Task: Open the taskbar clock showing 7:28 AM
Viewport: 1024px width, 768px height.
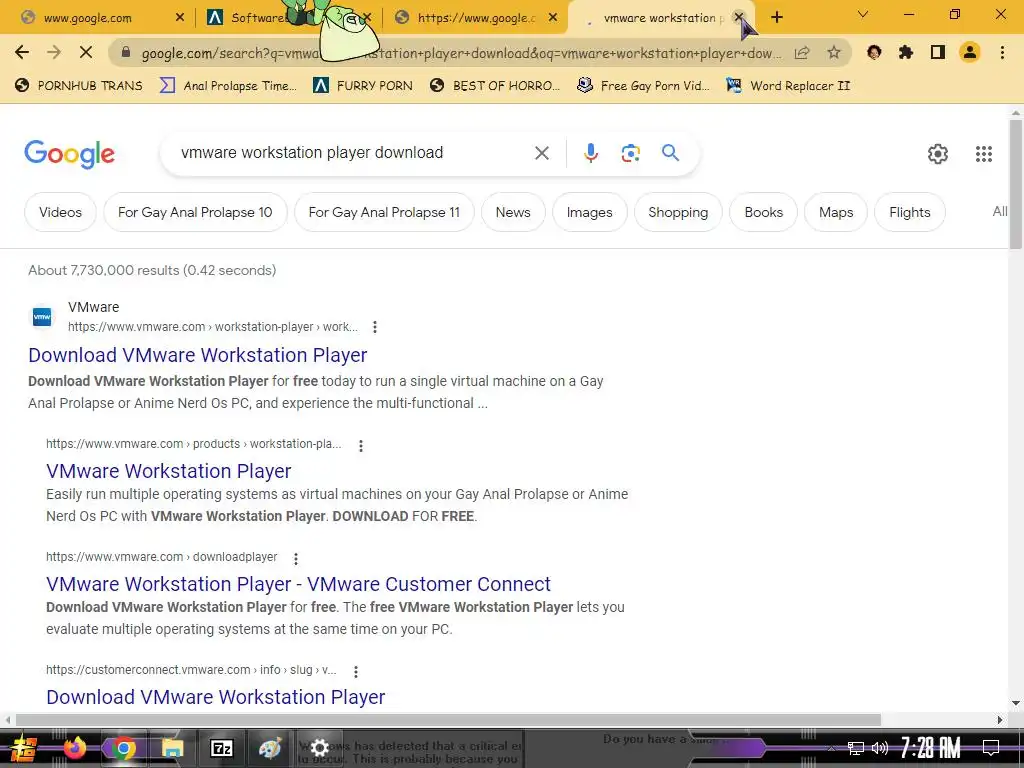Action: pos(931,748)
